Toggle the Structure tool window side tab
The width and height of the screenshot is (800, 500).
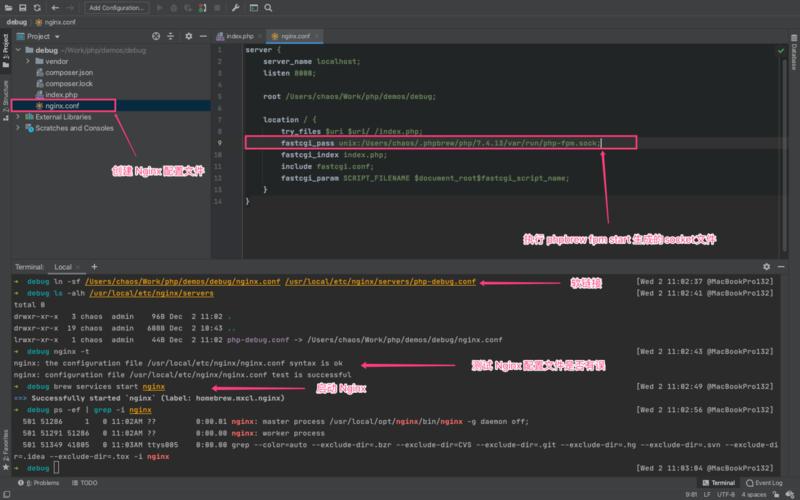[6, 100]
